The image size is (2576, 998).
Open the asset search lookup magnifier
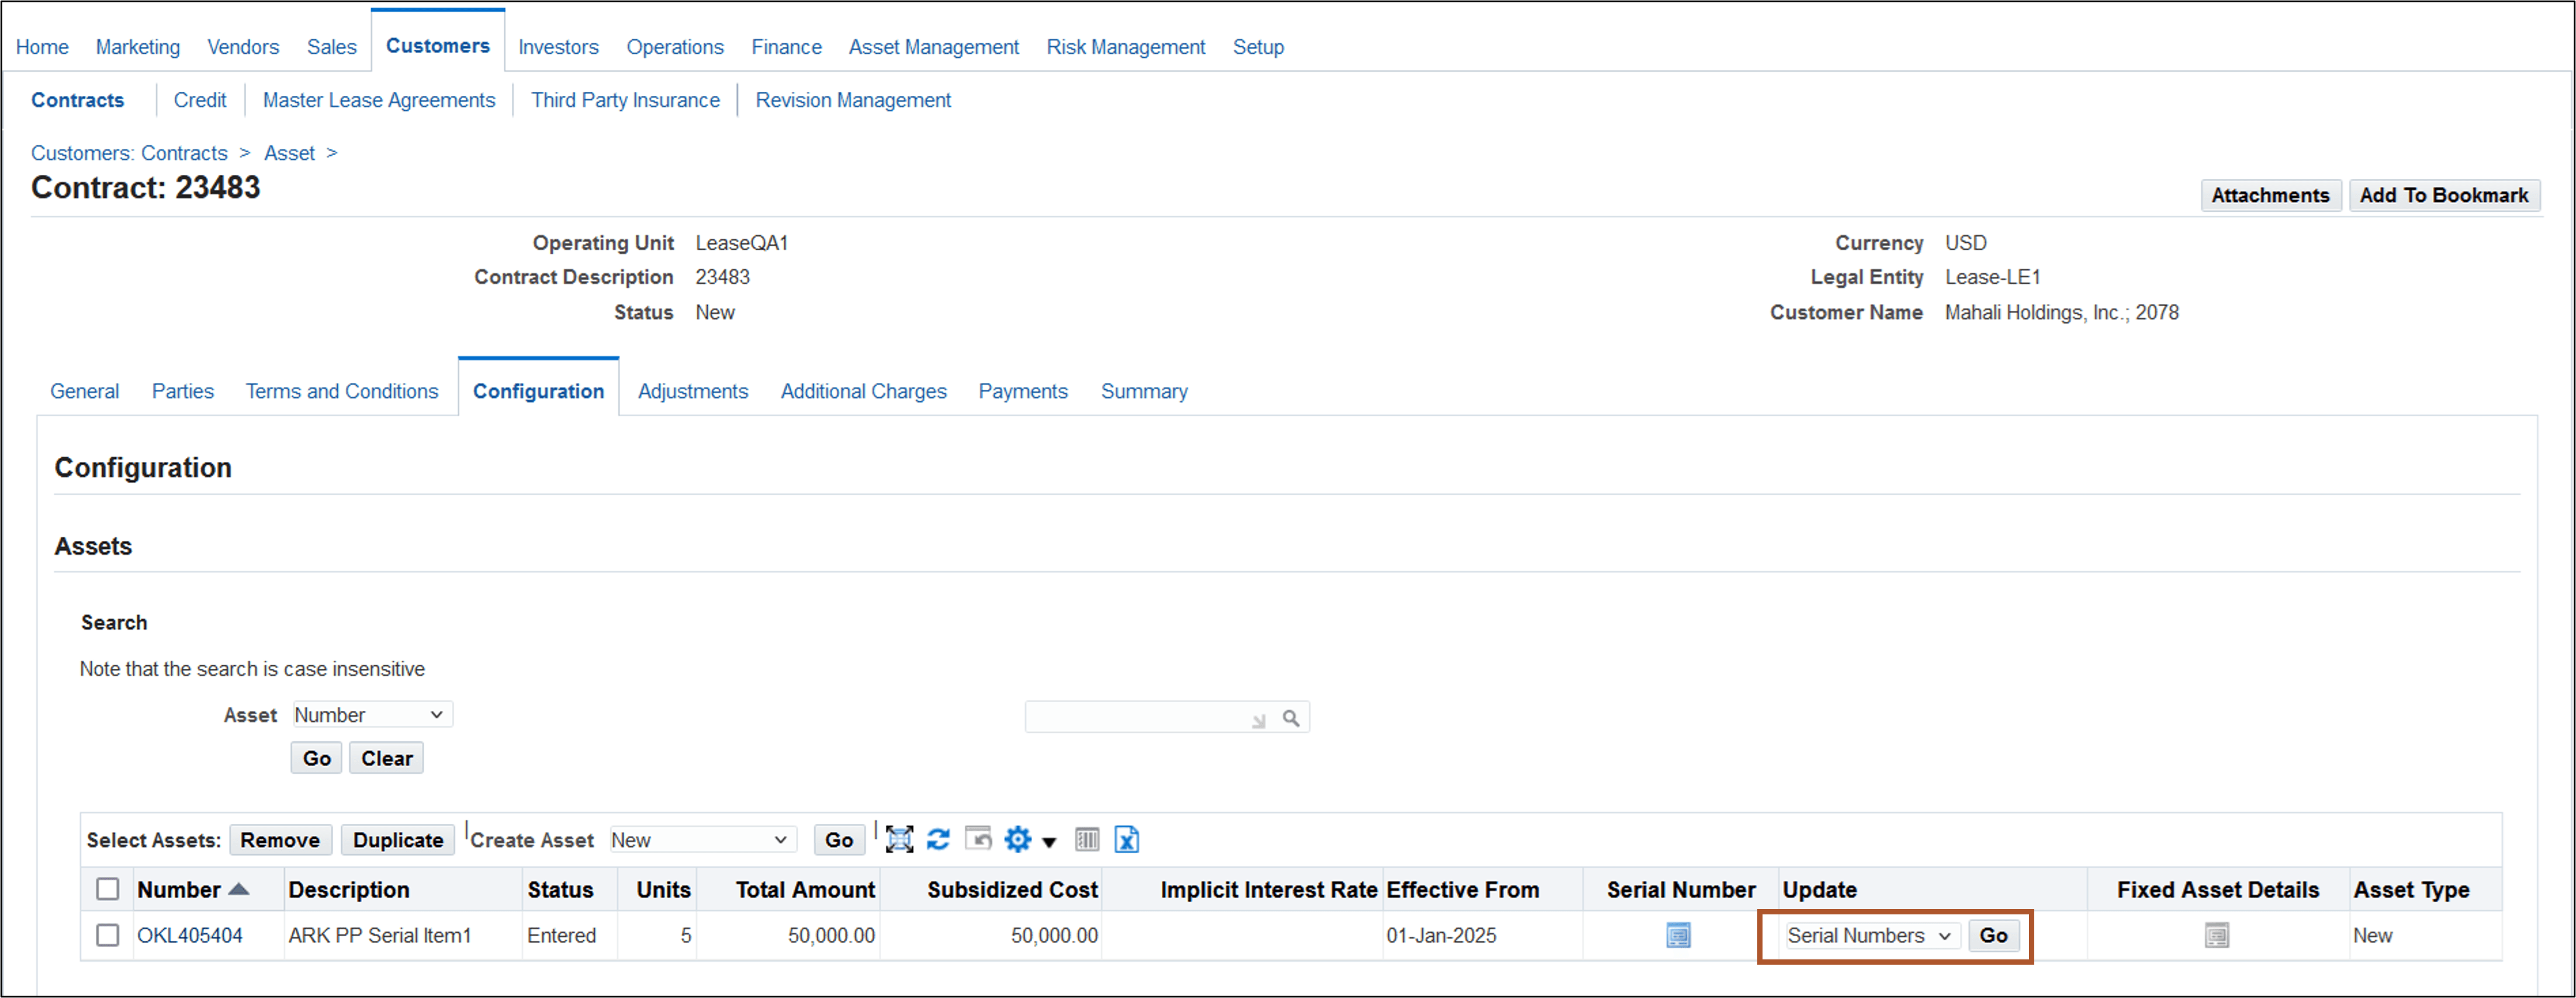click(x=1292, y=717)
